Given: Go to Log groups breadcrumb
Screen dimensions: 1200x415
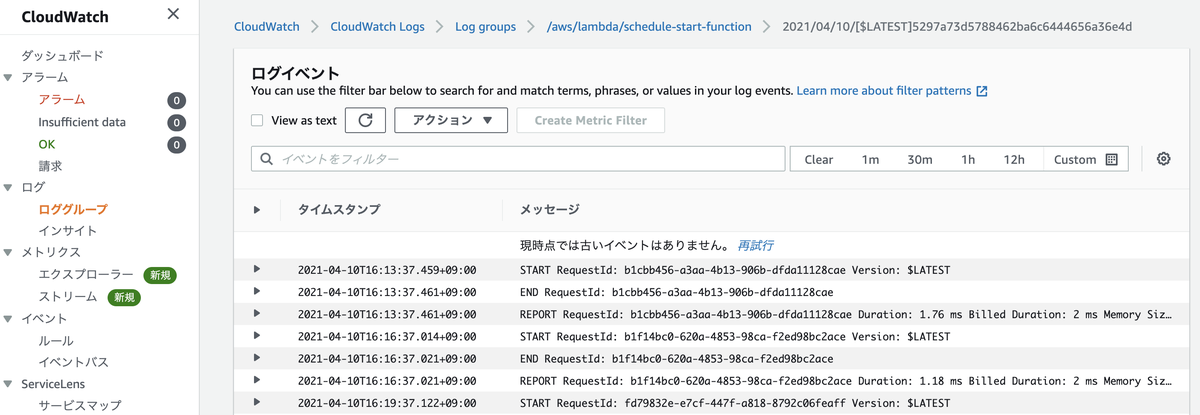Looking at the screenshot, I should pyautogui.click(x=484, y=27).
